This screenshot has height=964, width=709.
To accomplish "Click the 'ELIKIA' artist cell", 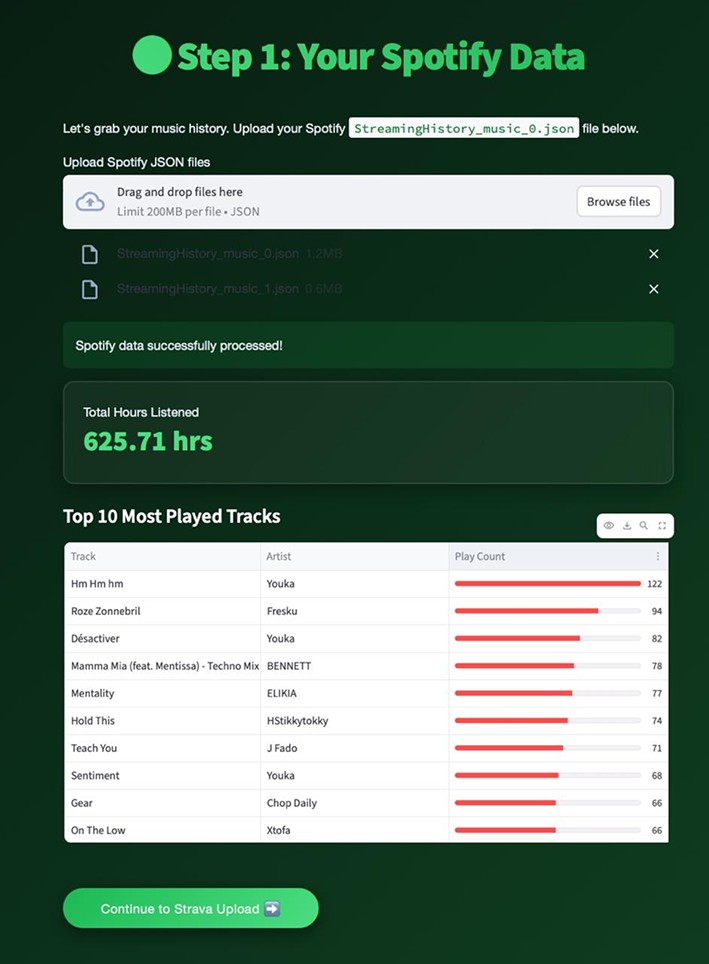I will tap(355, 693).
